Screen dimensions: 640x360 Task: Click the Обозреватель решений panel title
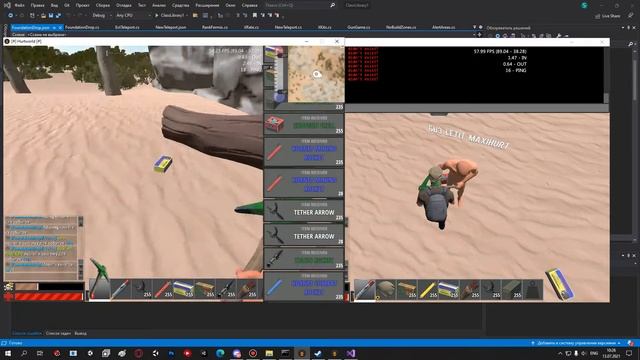tap(508, 28)
